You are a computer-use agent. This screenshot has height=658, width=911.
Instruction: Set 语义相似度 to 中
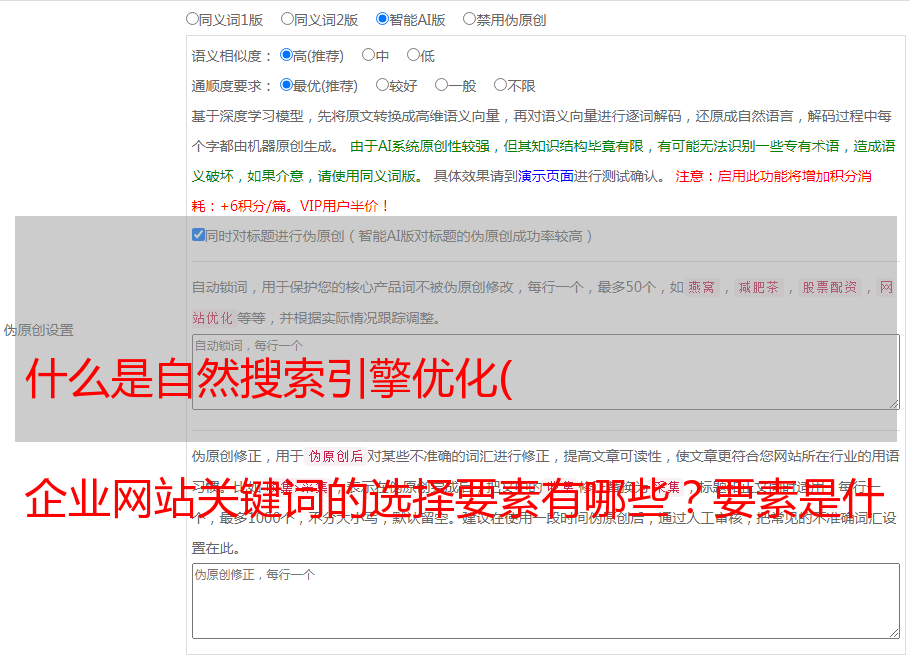click(x=368, y=55)
